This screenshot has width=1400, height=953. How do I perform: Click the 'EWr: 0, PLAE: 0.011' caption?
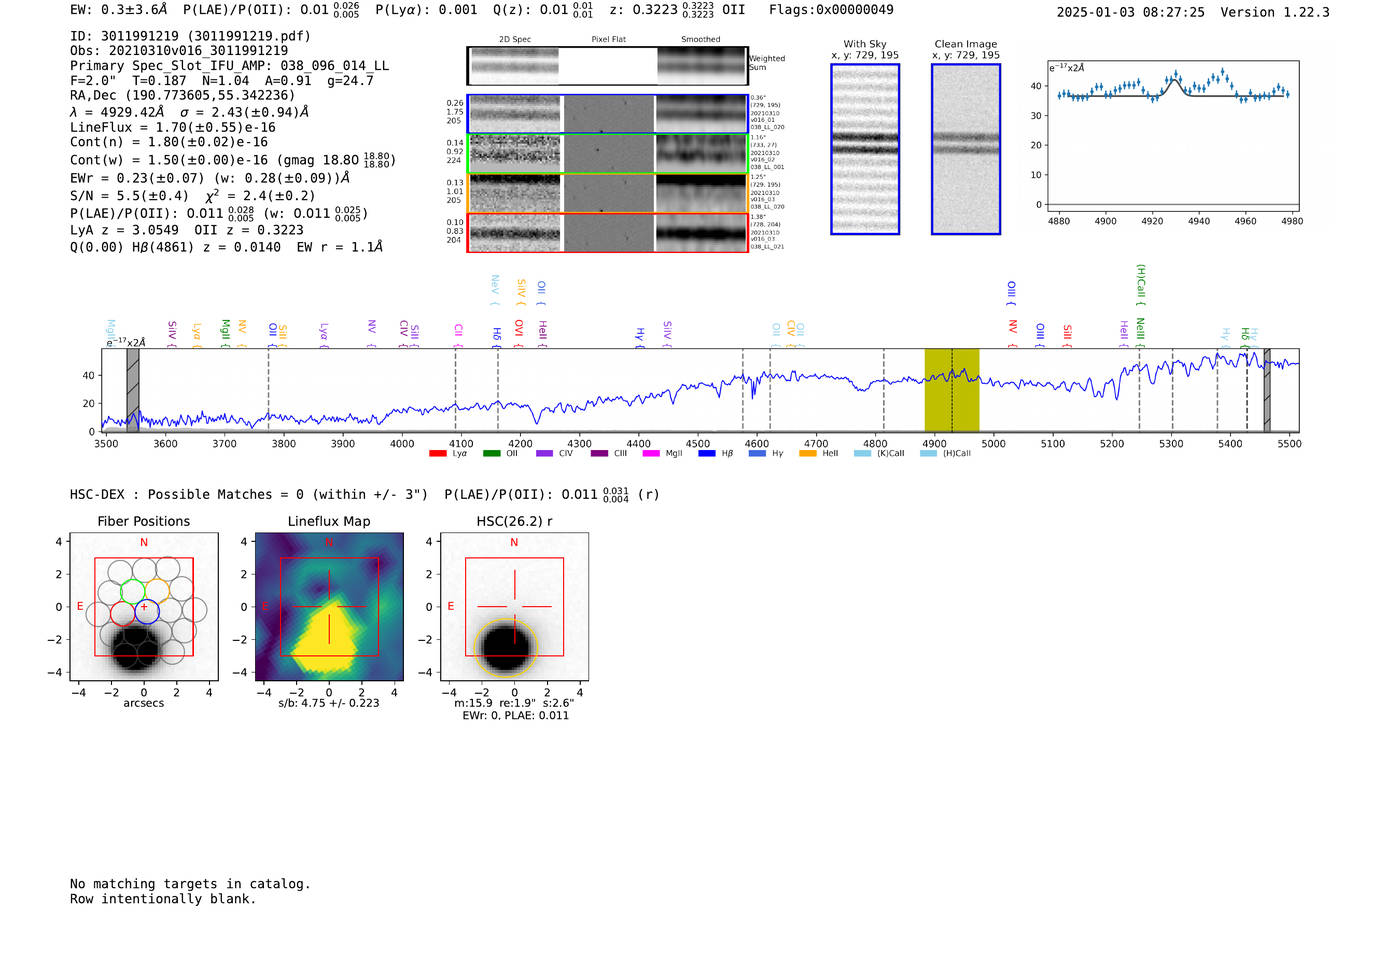click(515, 716)
